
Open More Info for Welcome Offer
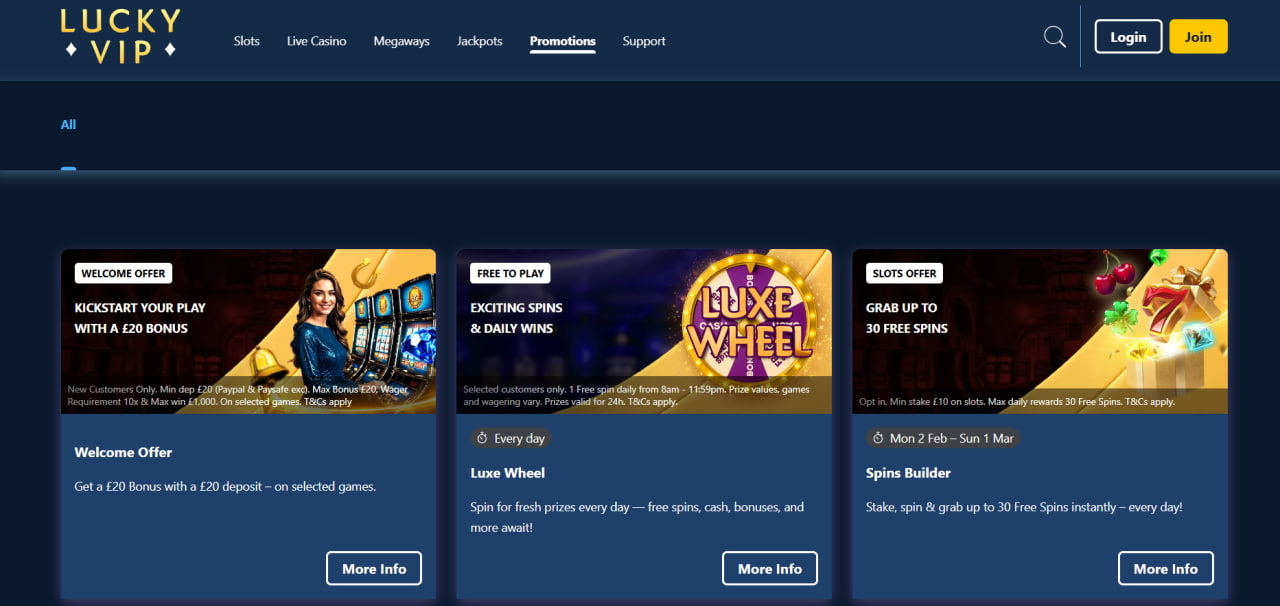point(374,569)
